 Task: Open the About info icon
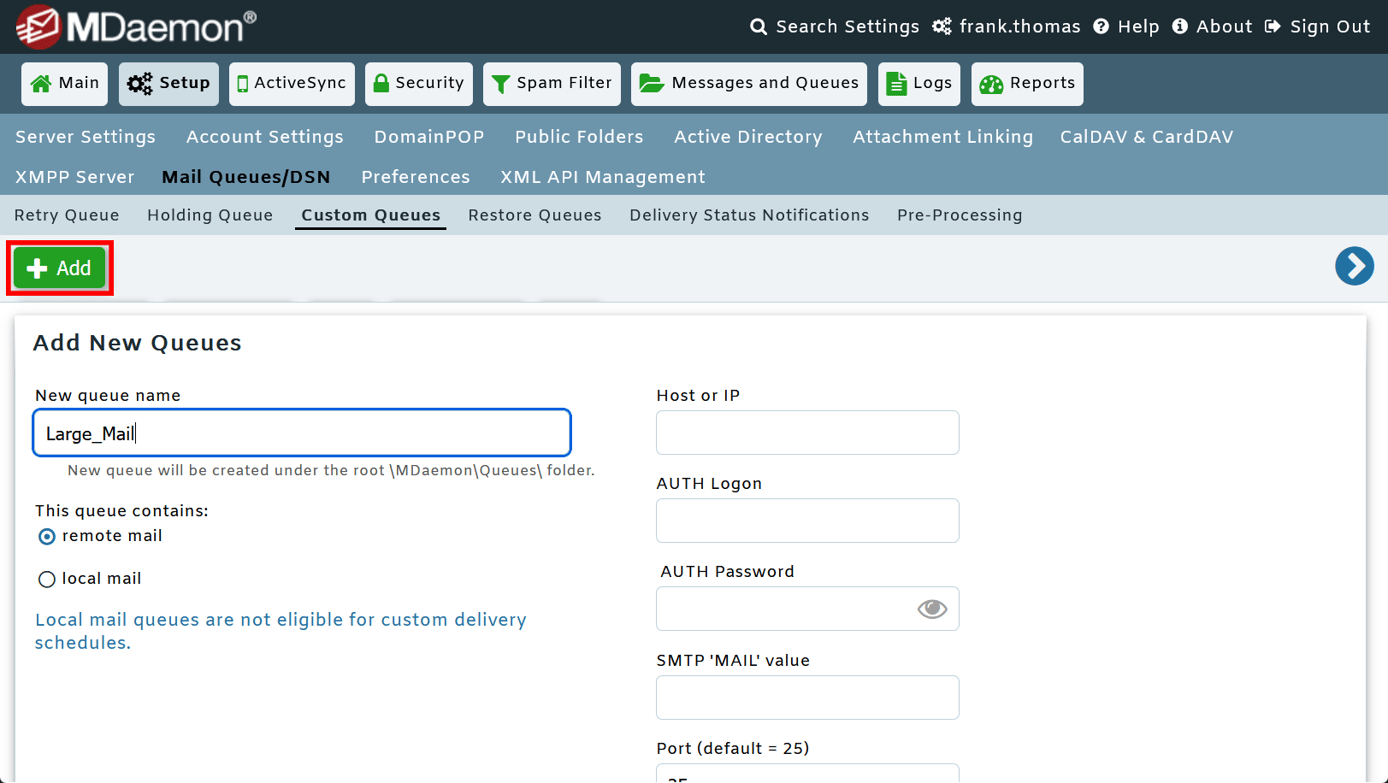coord(1178,27)
